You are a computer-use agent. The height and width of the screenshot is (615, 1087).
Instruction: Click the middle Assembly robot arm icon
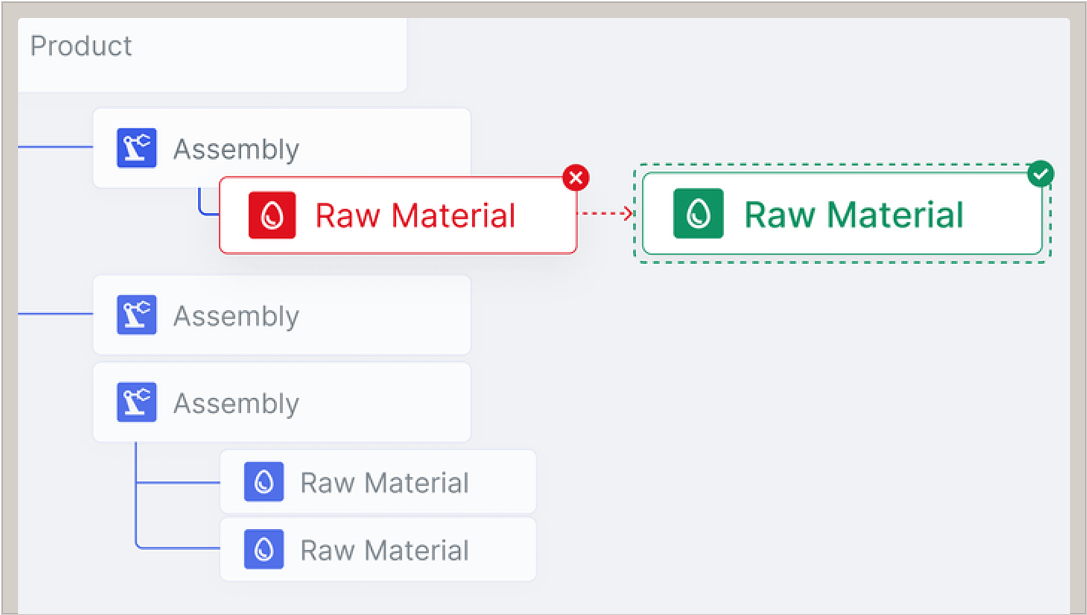pos(136,316)
